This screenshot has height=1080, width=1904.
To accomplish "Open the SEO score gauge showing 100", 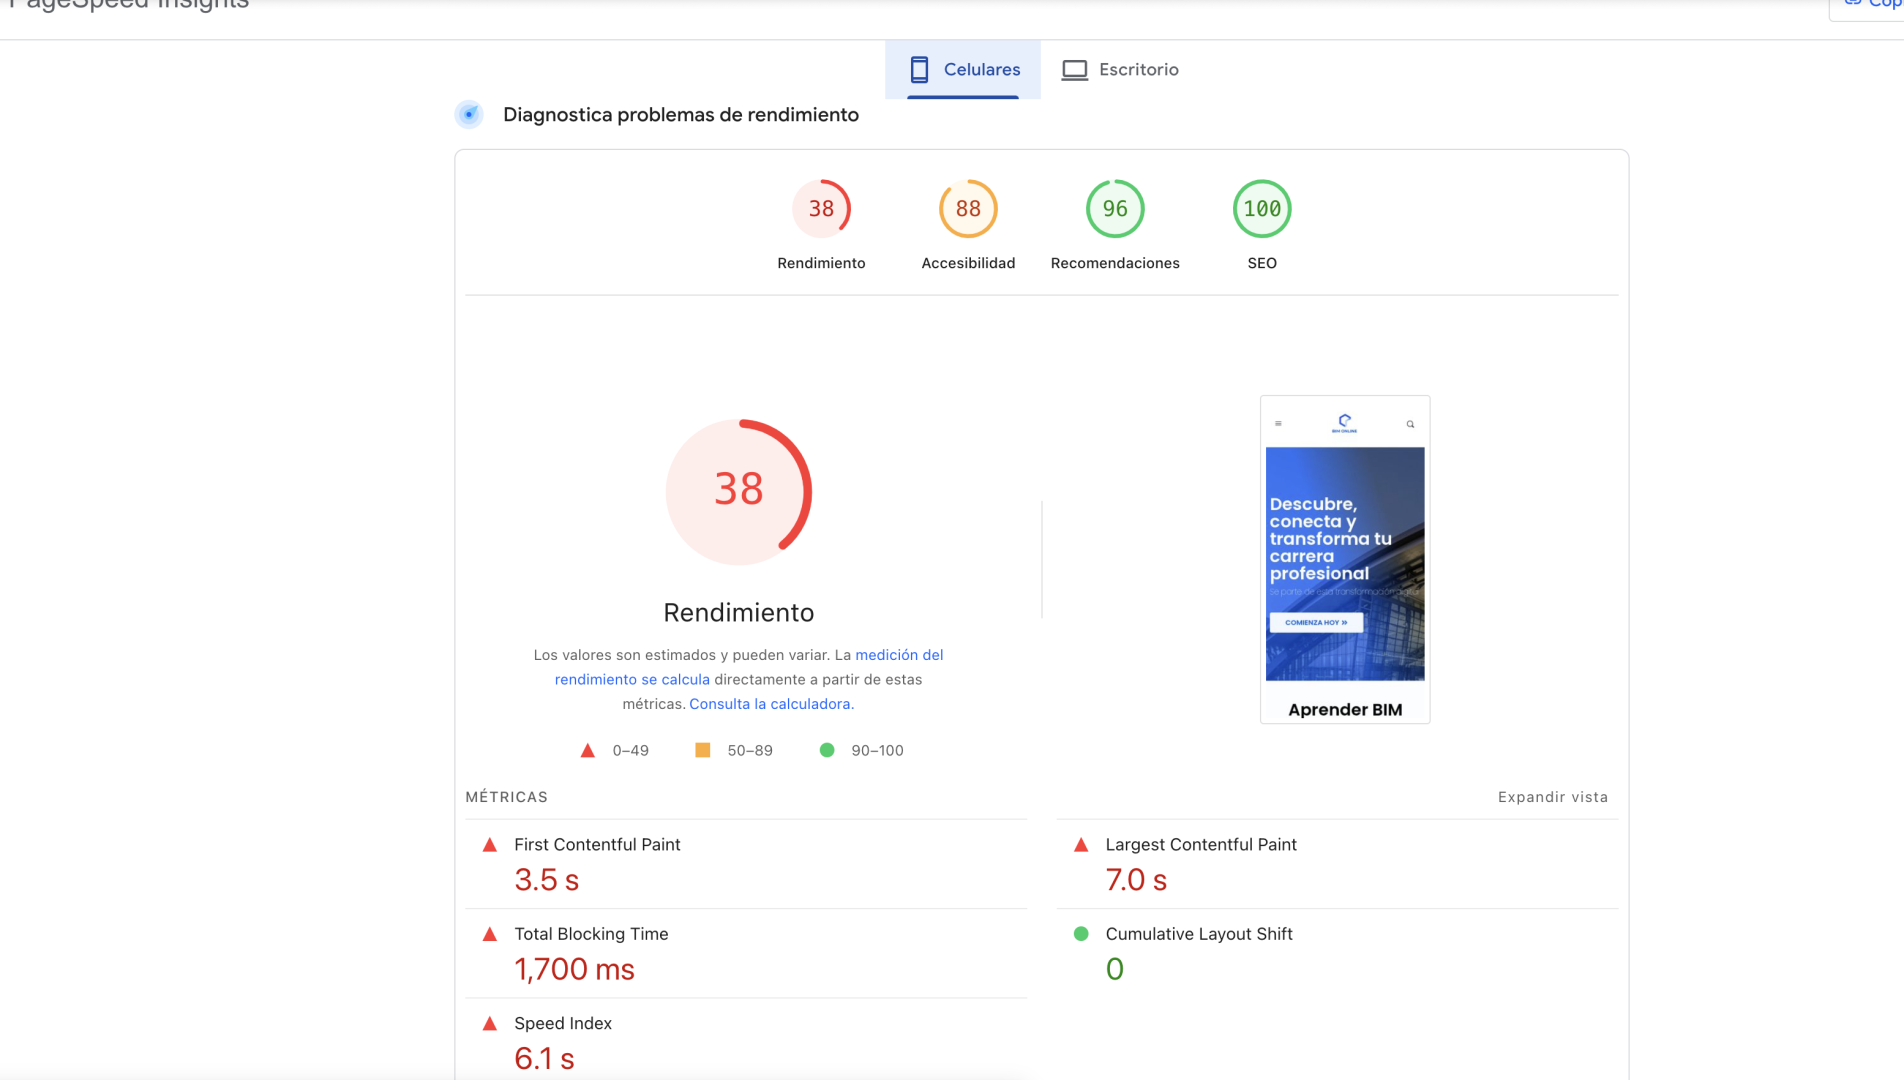I will (1262, 208).
